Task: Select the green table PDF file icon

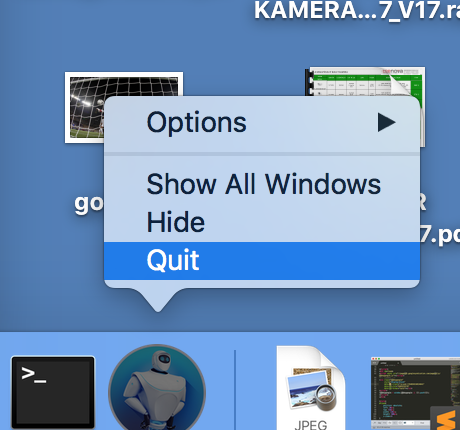Action: [x=365, y=107]
